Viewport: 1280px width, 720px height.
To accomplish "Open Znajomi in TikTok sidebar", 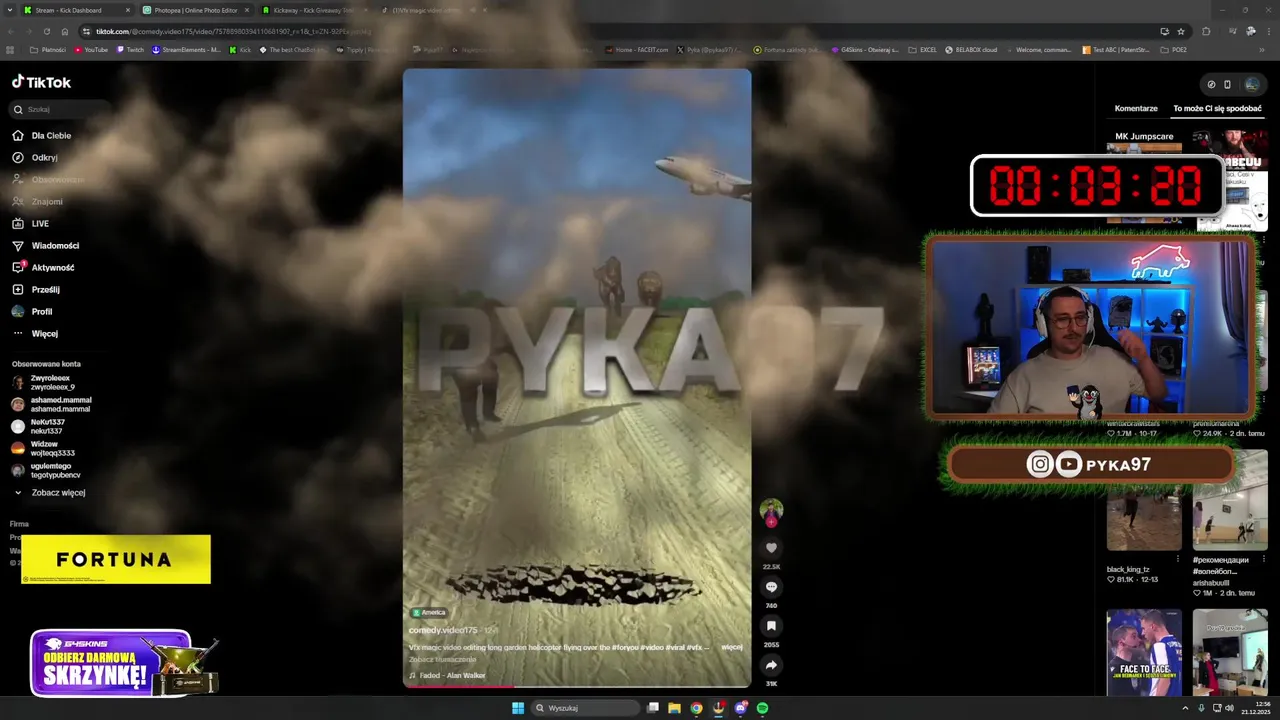I will coord(47,201).
